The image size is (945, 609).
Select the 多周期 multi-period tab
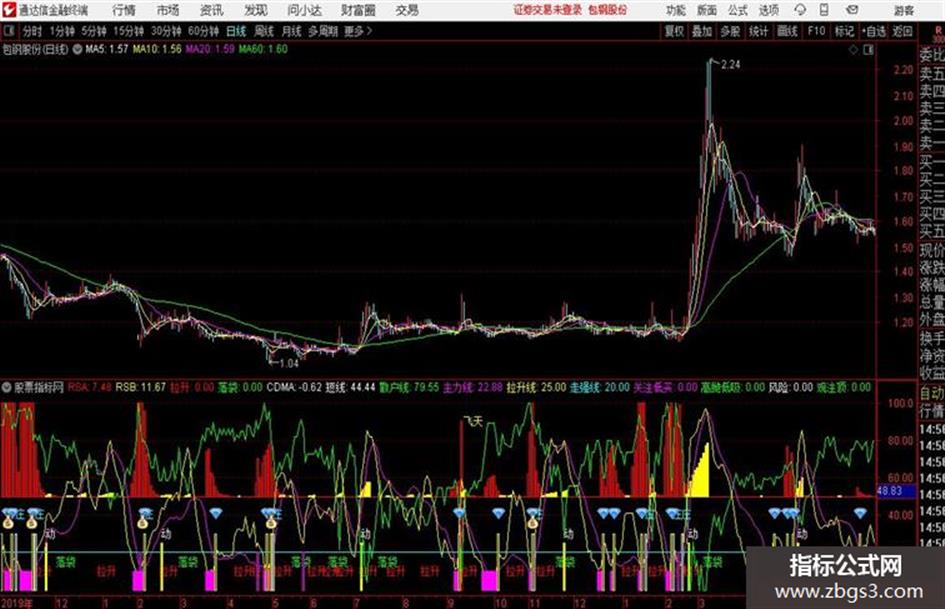coord(323,31)
